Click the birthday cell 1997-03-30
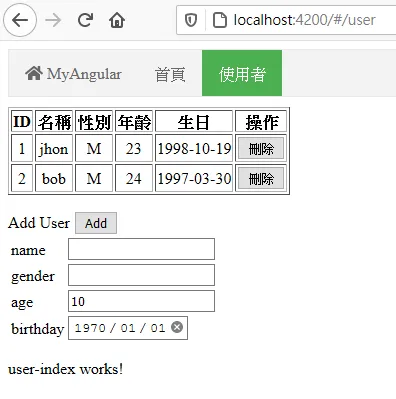This screenshot has width=396, height=399. click(194, 178)
